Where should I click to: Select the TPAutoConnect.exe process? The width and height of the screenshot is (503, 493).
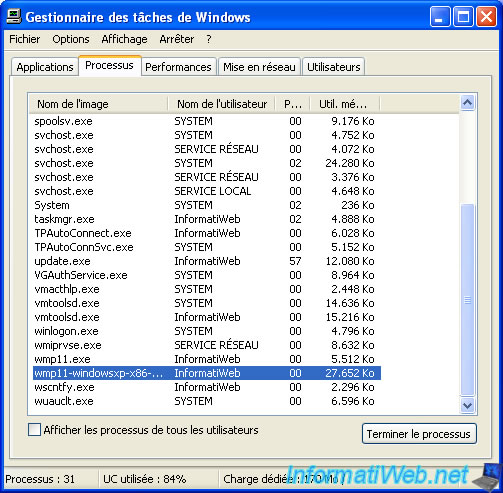tap(207, 233)
